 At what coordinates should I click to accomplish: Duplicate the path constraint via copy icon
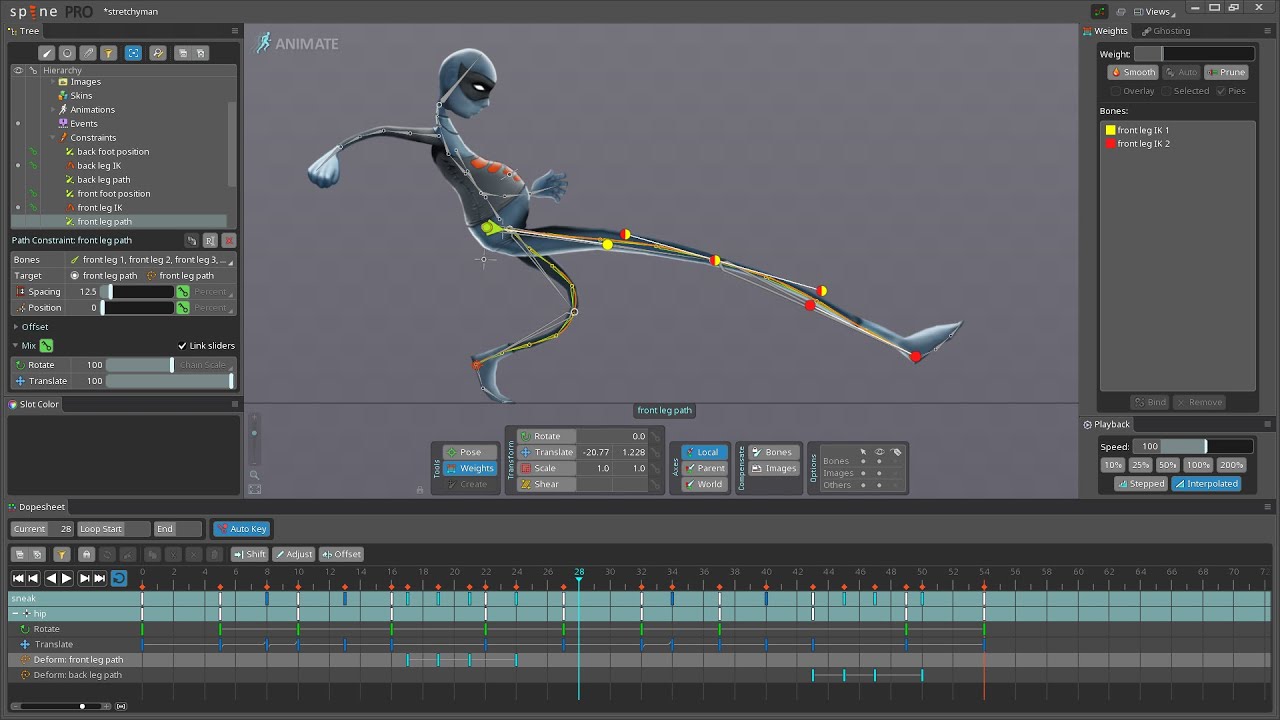191,241
